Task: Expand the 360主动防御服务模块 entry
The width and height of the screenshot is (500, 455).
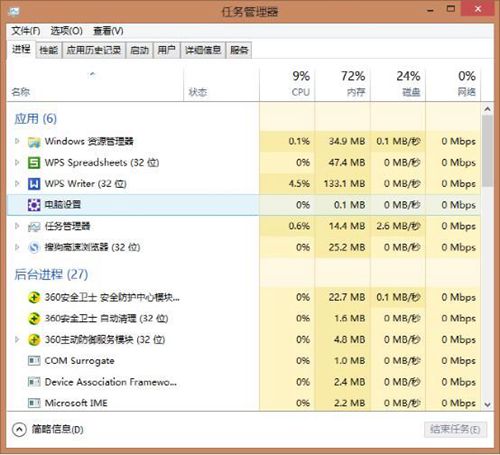Action: pos(17,340)
